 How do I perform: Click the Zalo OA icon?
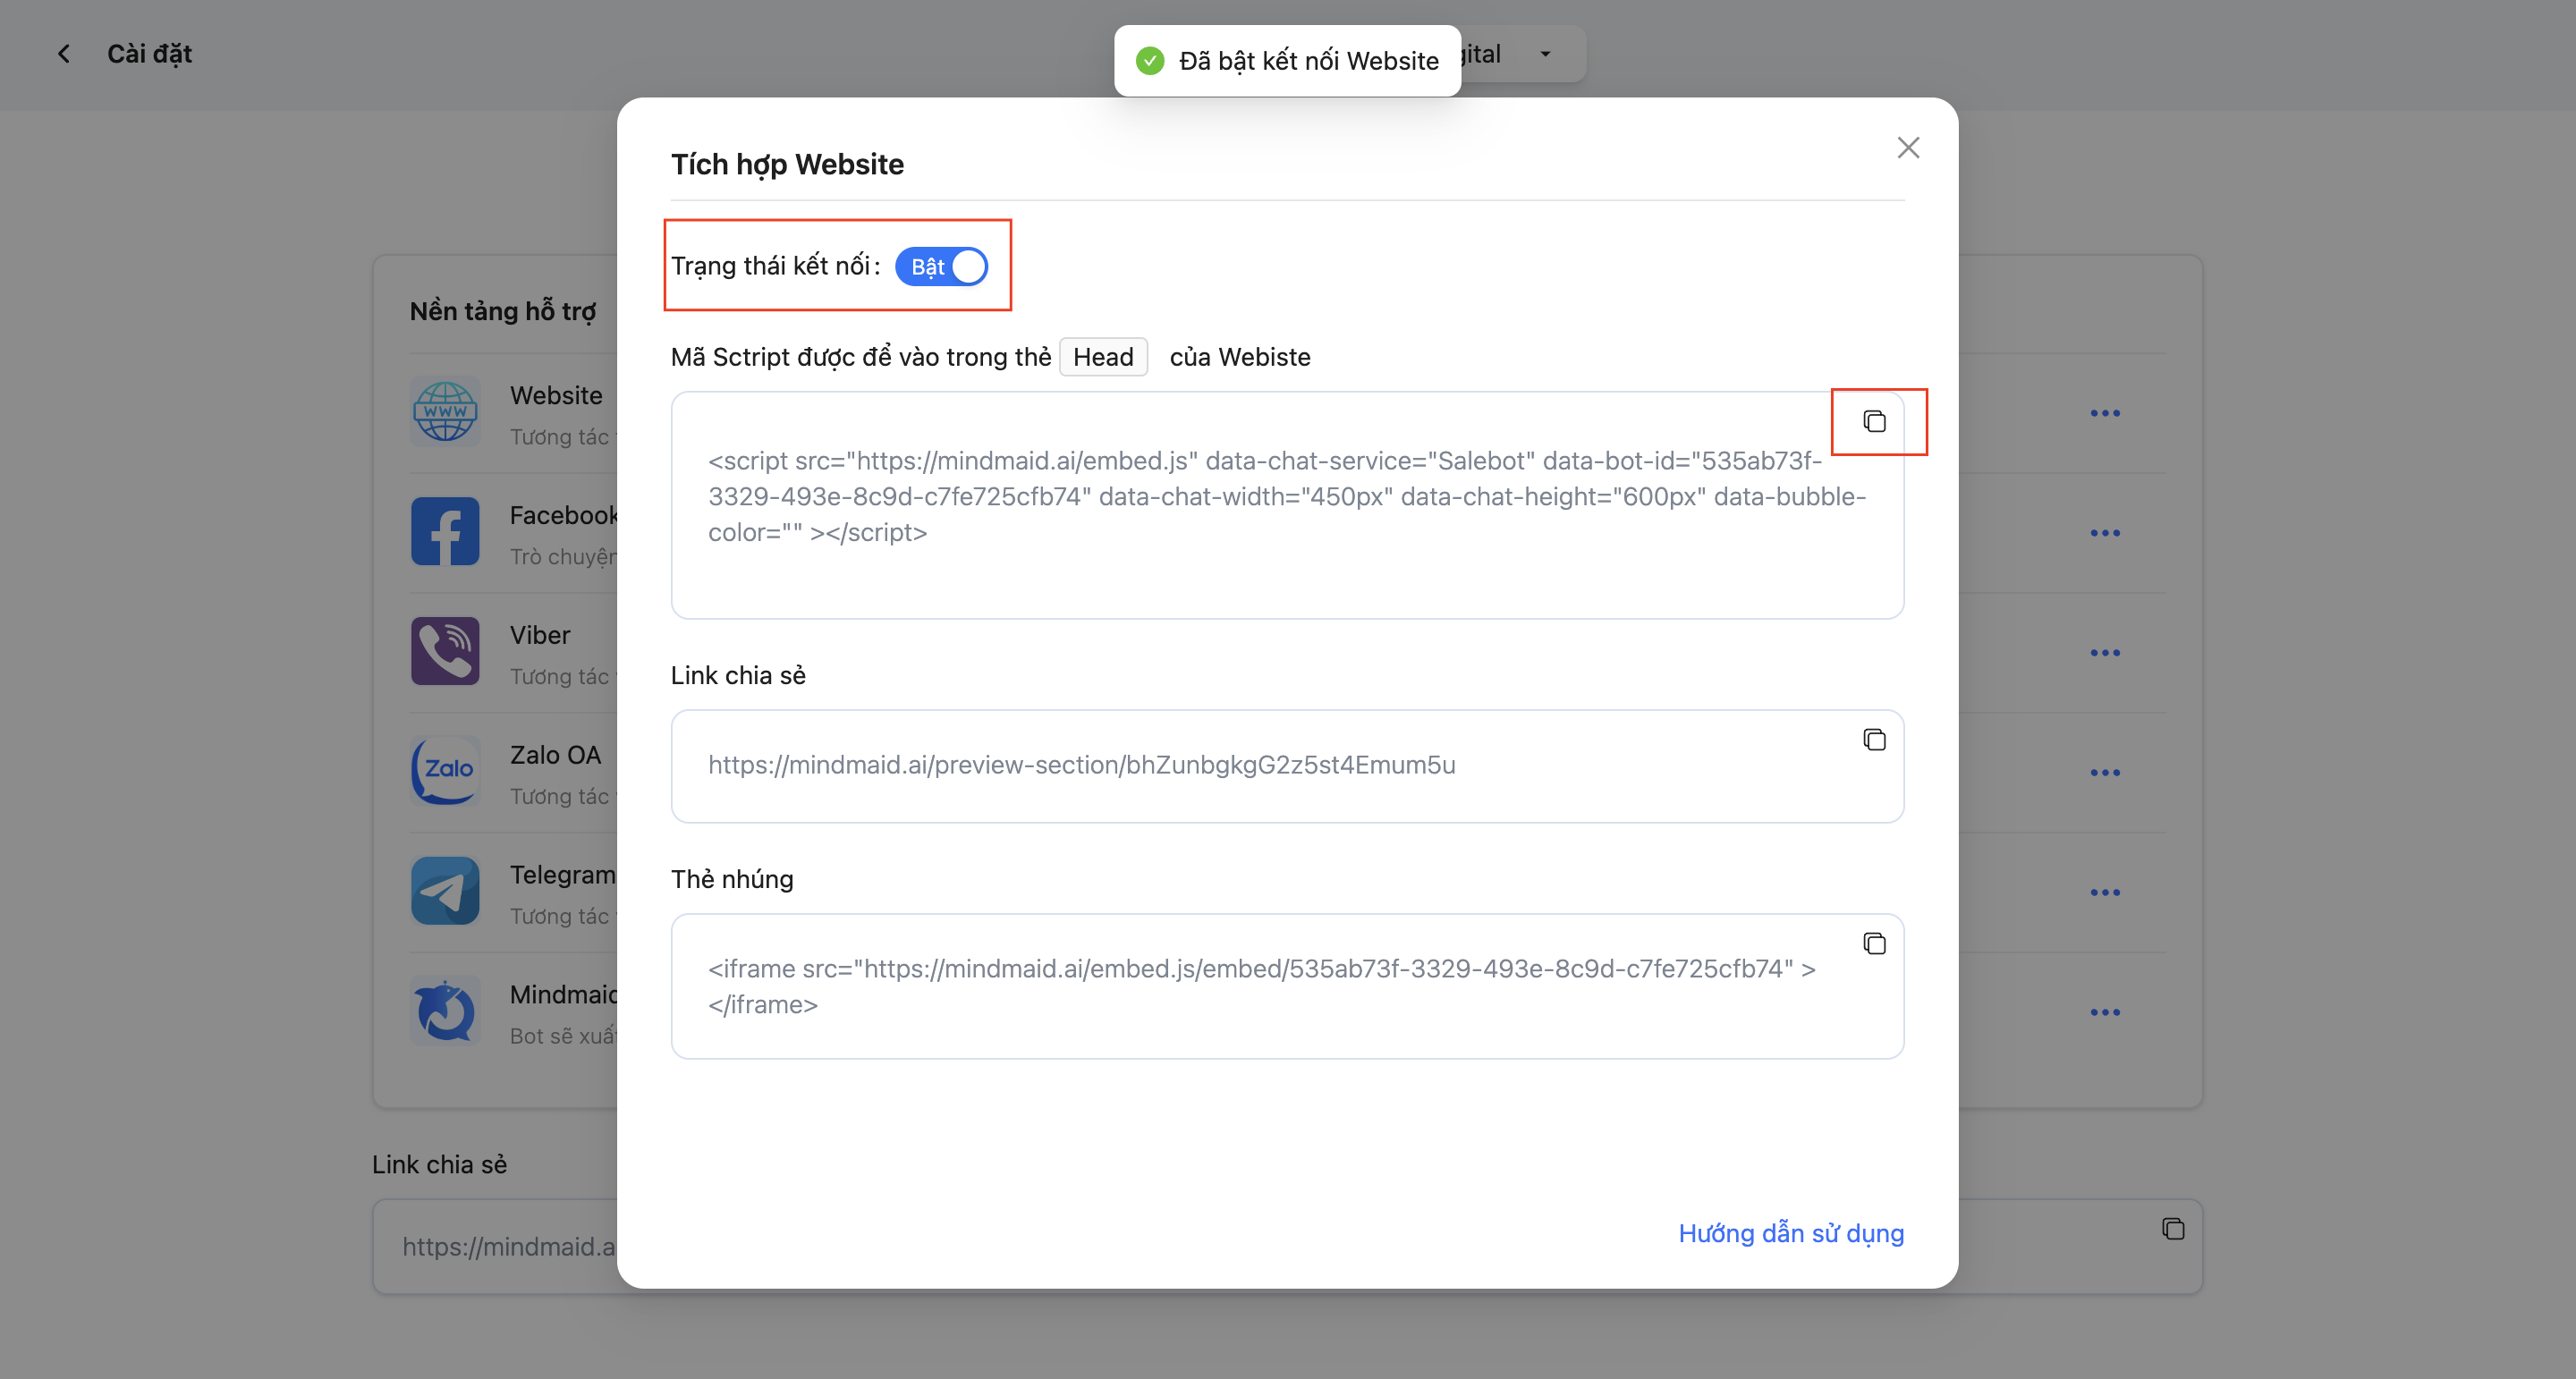pyautogui.click(x=445, y=771)
